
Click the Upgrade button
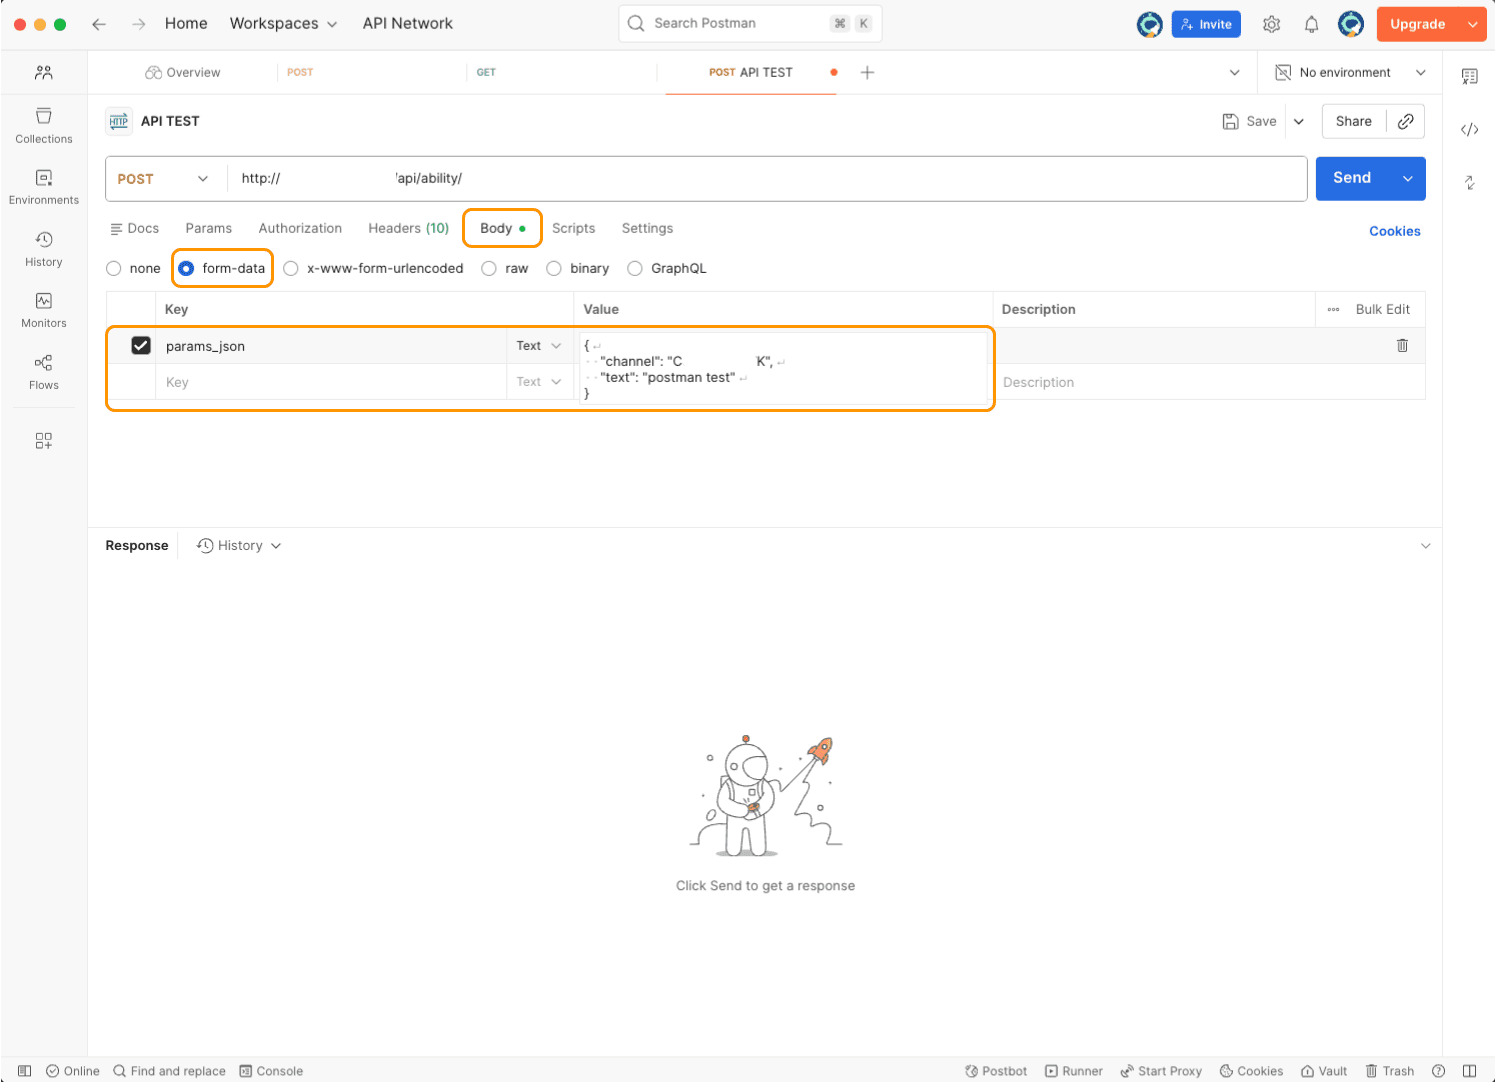pyautogui.click(x=1417, y=24)
